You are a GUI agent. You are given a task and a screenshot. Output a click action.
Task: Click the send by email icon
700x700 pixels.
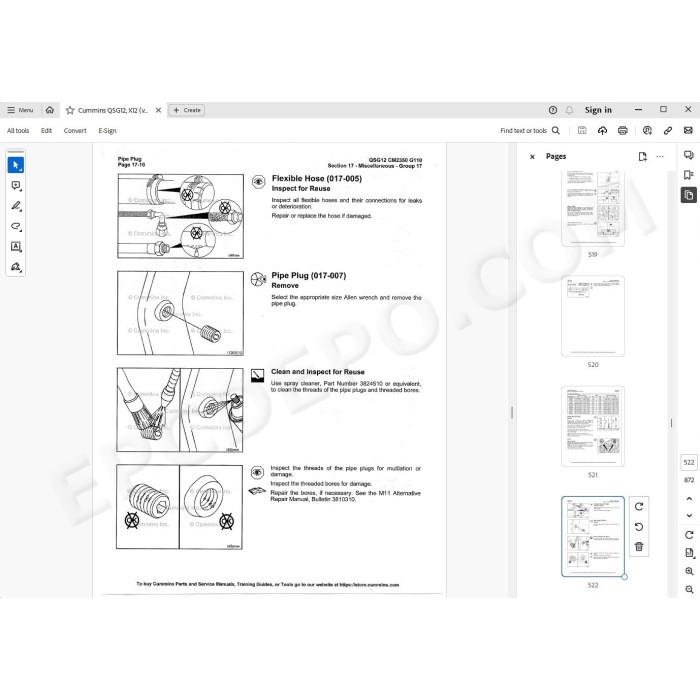(x=688, y=130)
